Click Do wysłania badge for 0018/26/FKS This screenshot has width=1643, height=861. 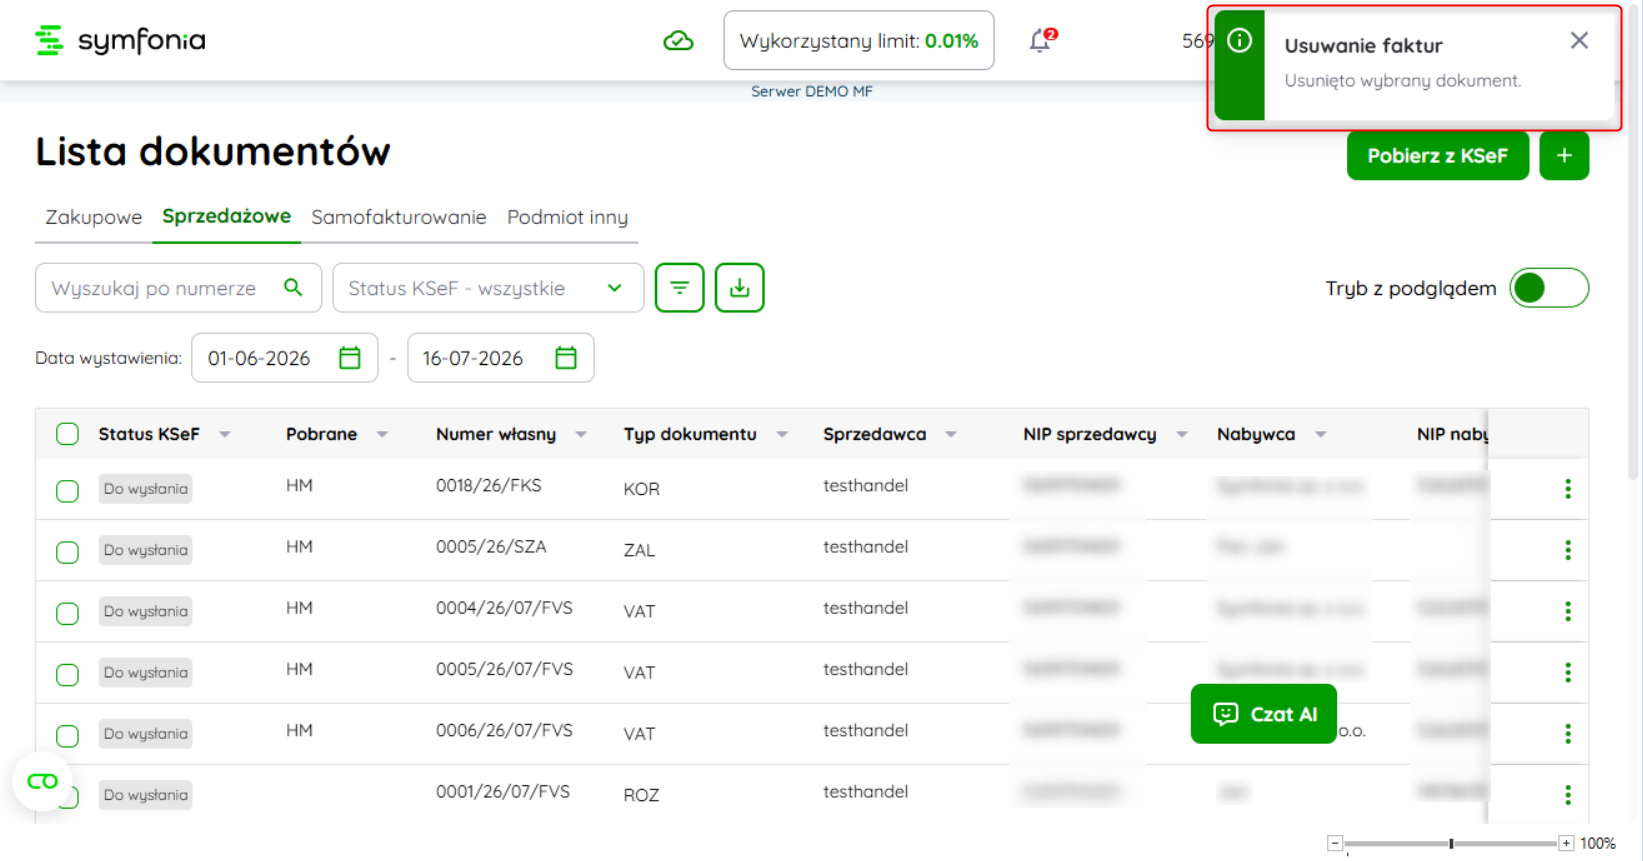(146, 489)
